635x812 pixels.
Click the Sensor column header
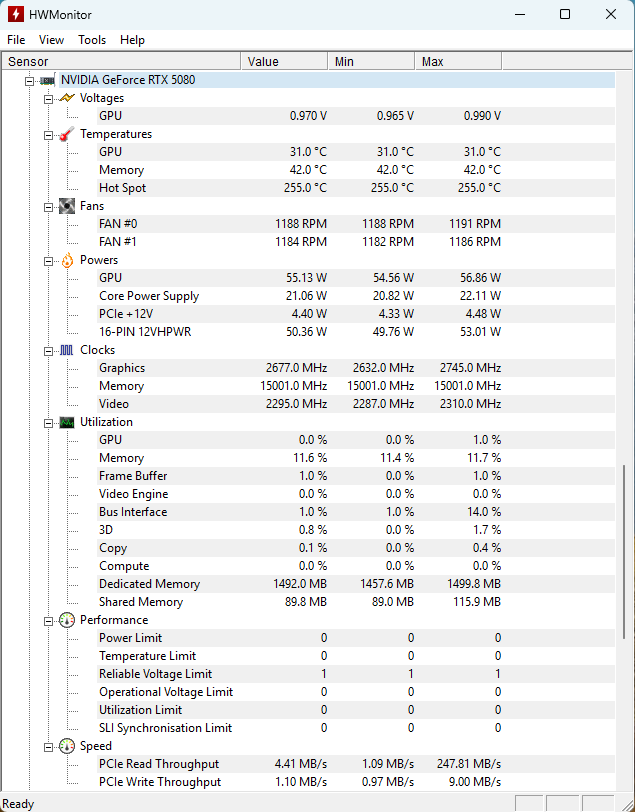(x=120, y=62)
